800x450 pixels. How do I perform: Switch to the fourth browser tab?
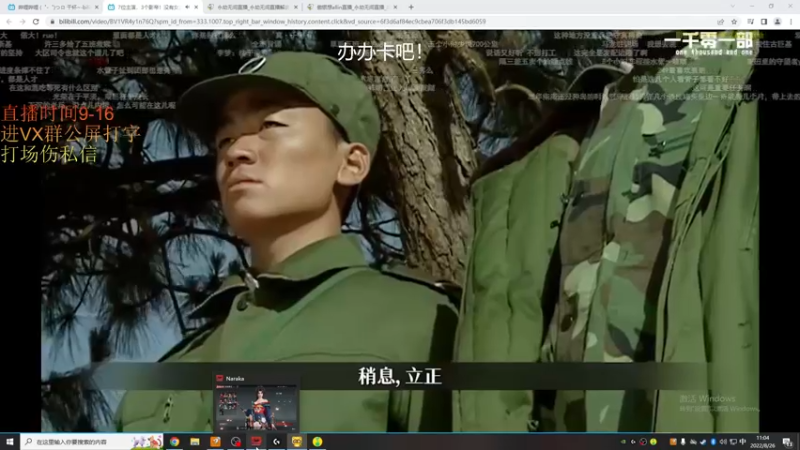point(351,7)
